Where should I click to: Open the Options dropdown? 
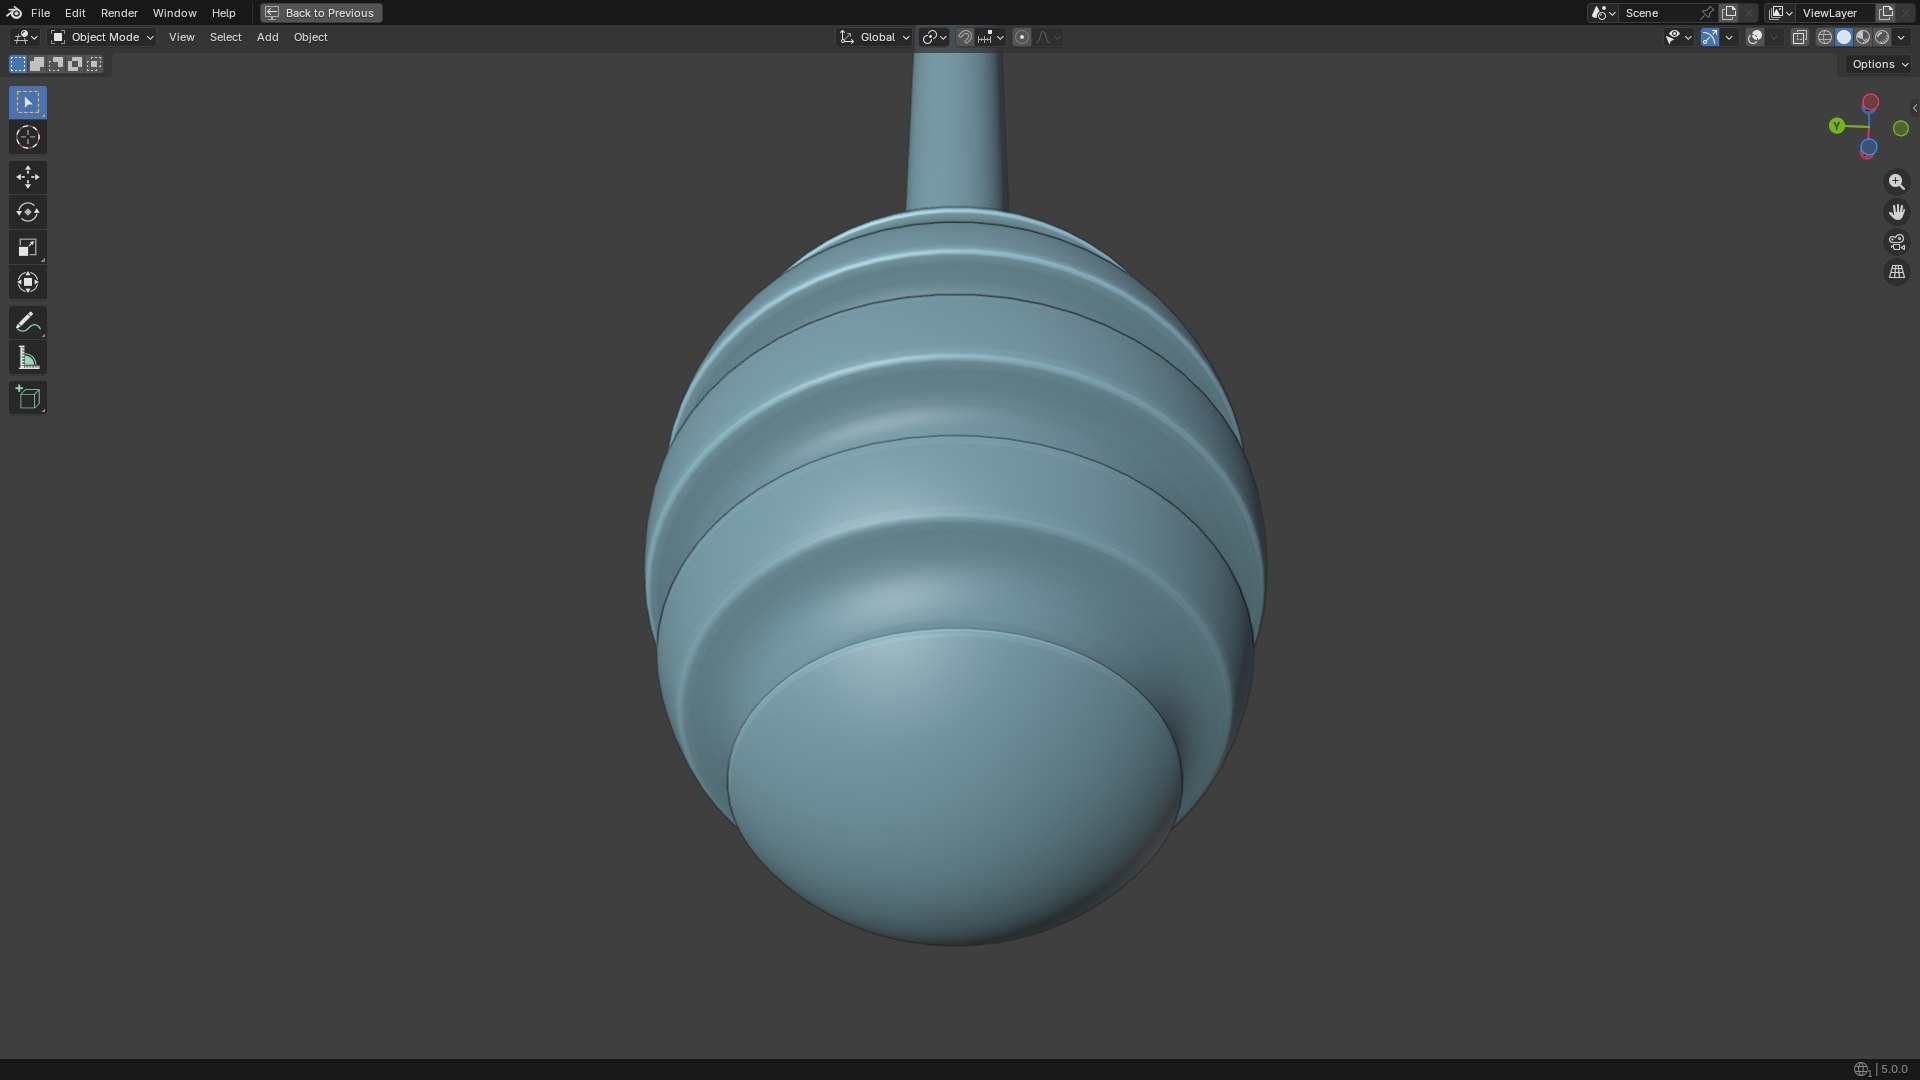[1880, 64]
